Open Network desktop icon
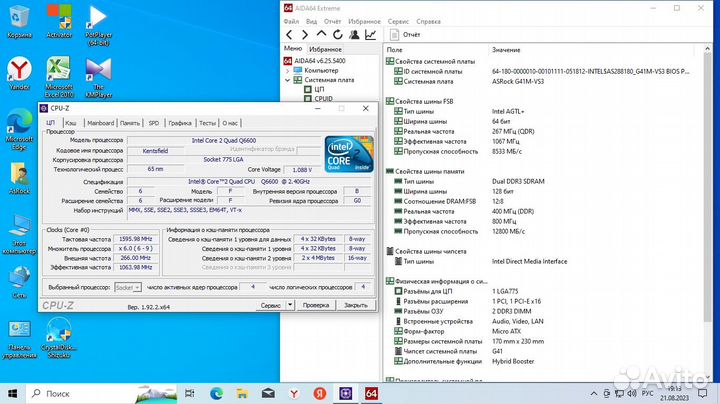Screen dimensions: 720x404 (19, 282)
